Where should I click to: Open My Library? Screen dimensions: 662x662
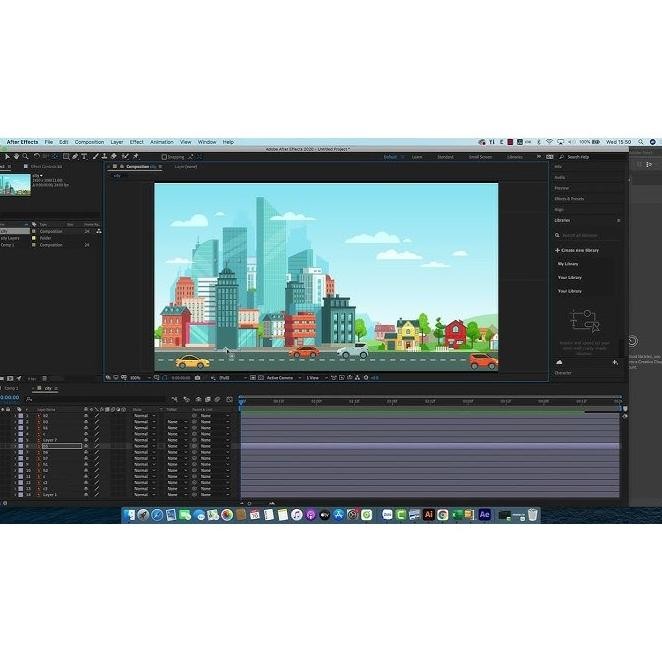(568, 264)
